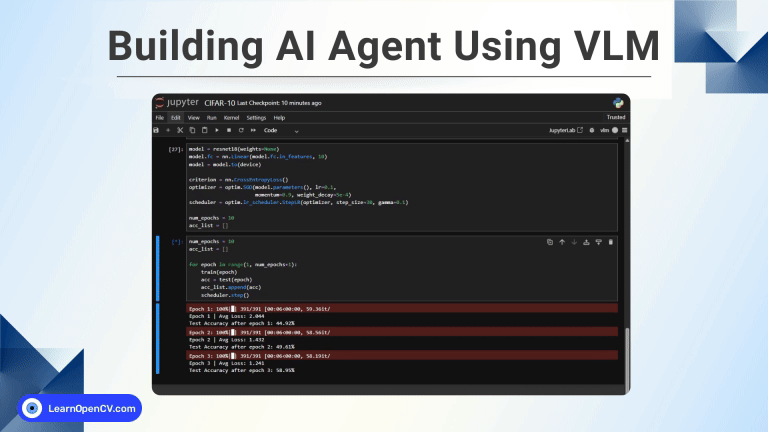Open the Edit menu
This screenshot has width=768, height=432.
click(x=175, y=117)
